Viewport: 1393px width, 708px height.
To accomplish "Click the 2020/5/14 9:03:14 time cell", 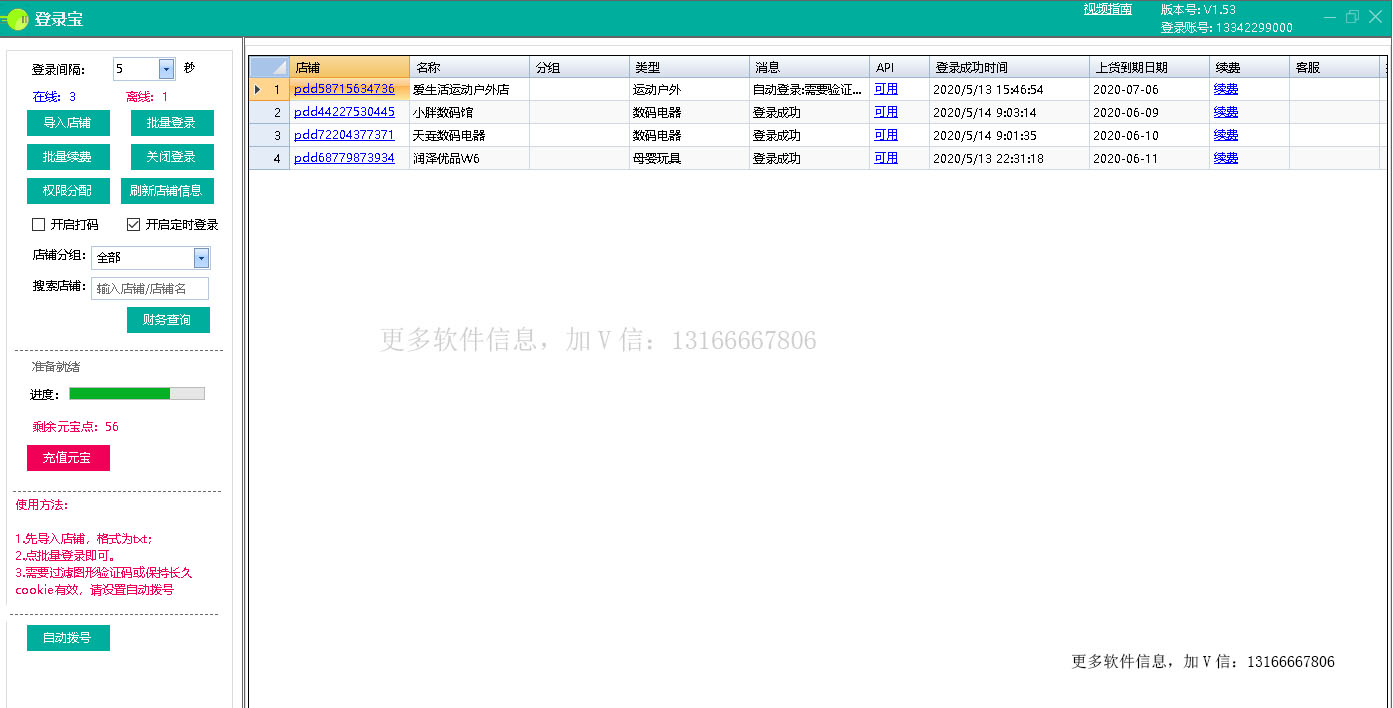I will point(1009,112).
